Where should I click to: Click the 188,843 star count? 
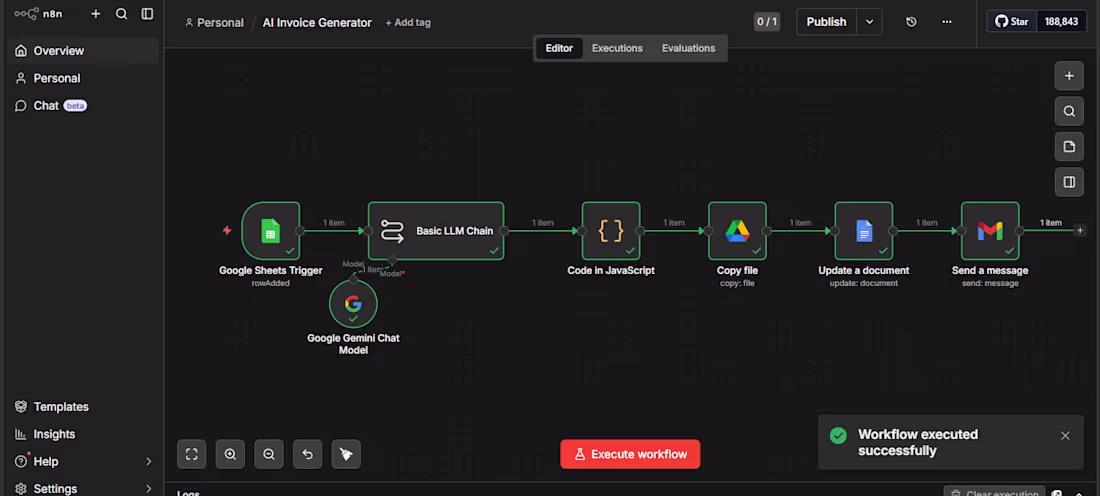click(x=1061, y=22)
